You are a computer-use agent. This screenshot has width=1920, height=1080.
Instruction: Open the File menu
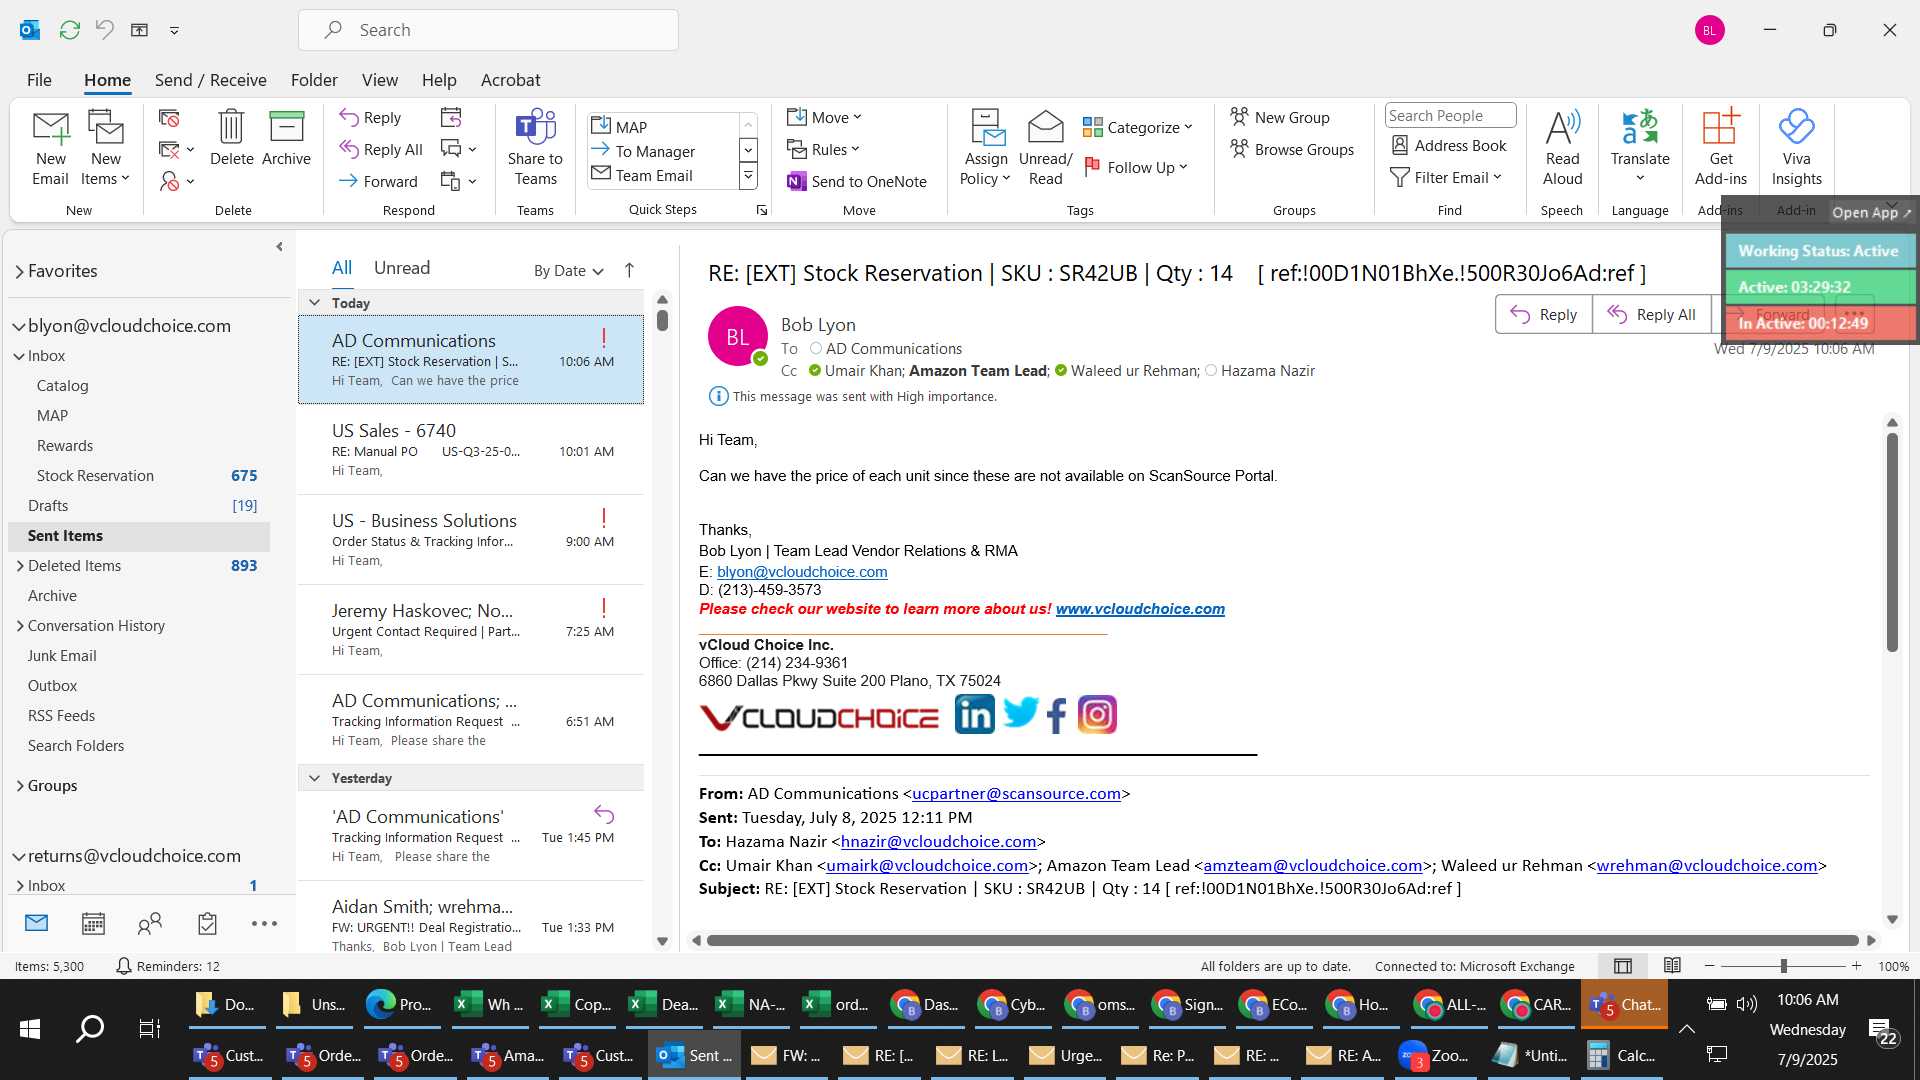[39, 80]
